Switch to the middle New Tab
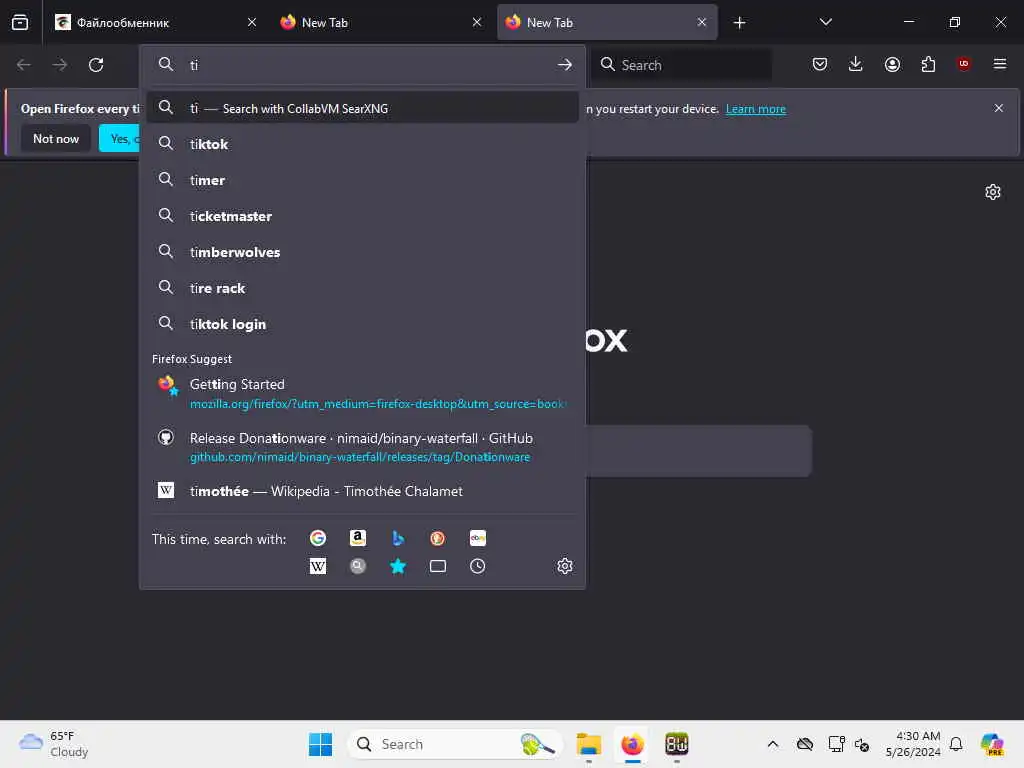 [382, 22]
